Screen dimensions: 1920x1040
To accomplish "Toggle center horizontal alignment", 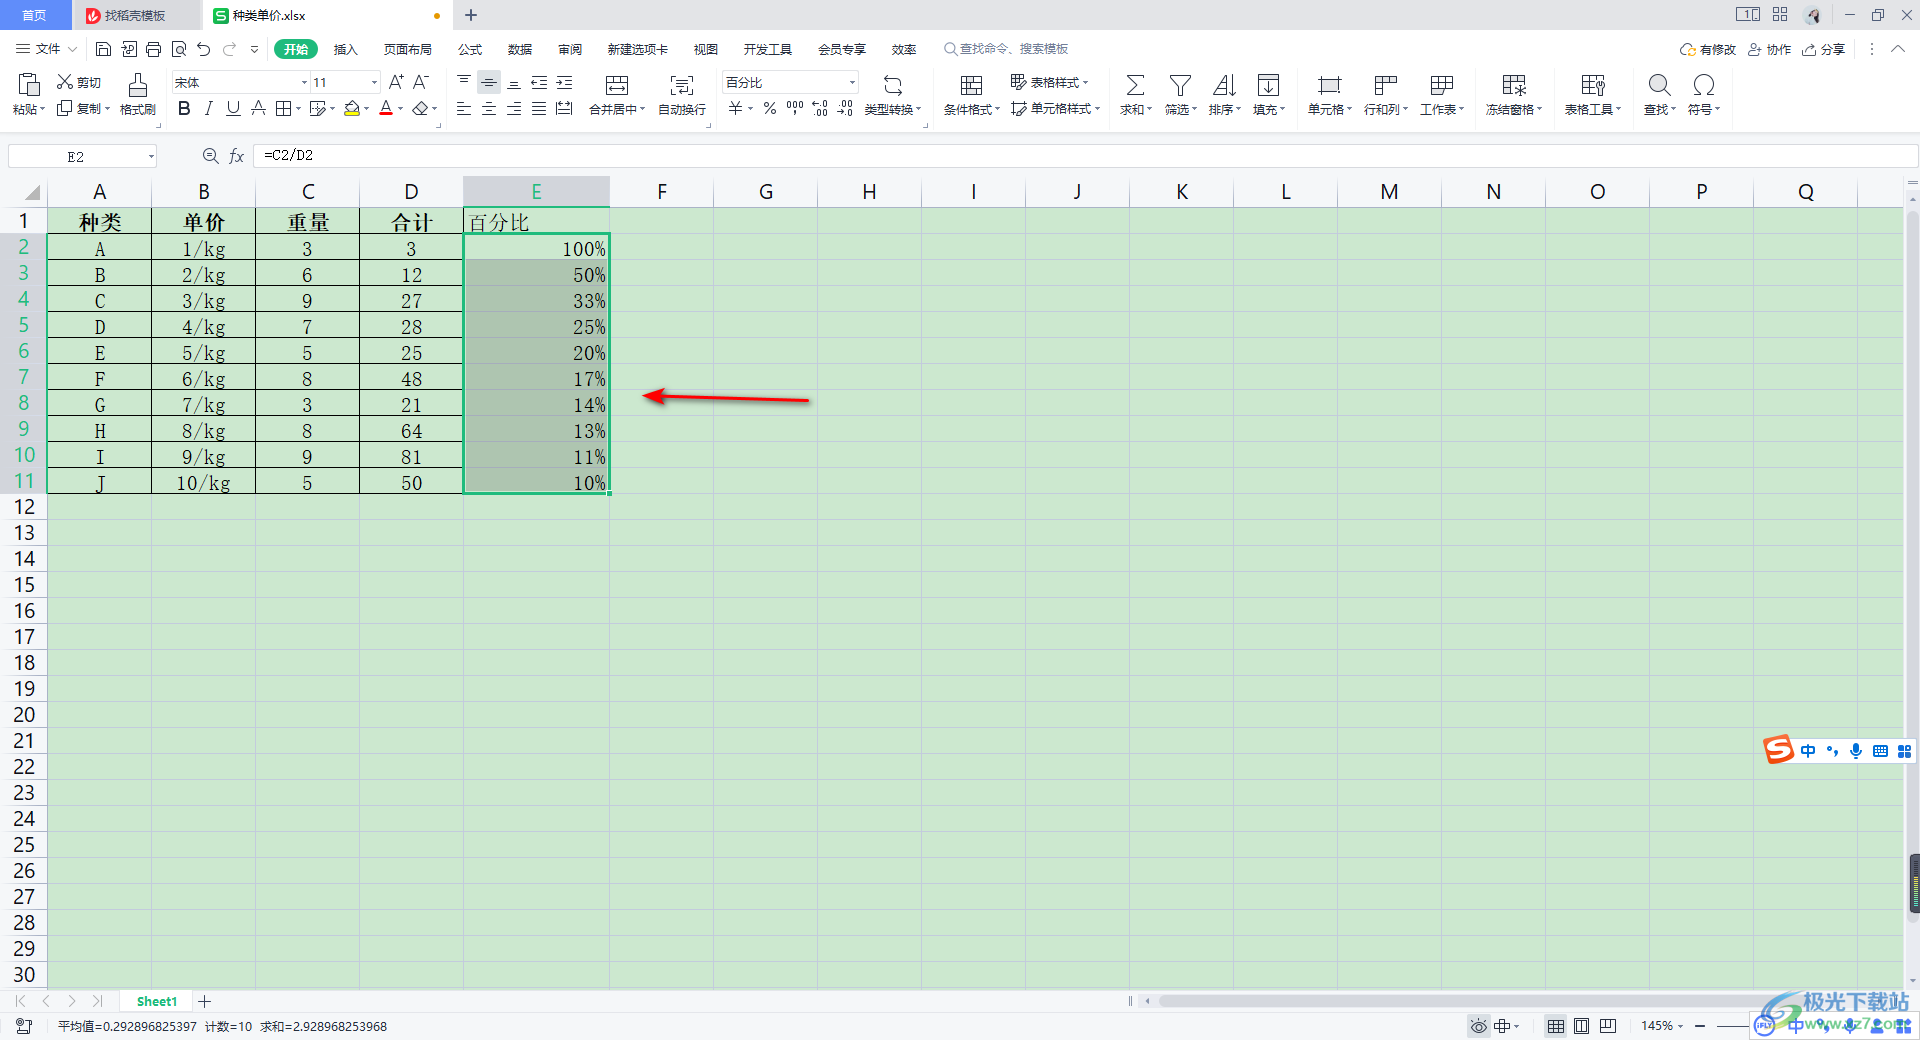I will pyautogui.click(x=489, y=108).
